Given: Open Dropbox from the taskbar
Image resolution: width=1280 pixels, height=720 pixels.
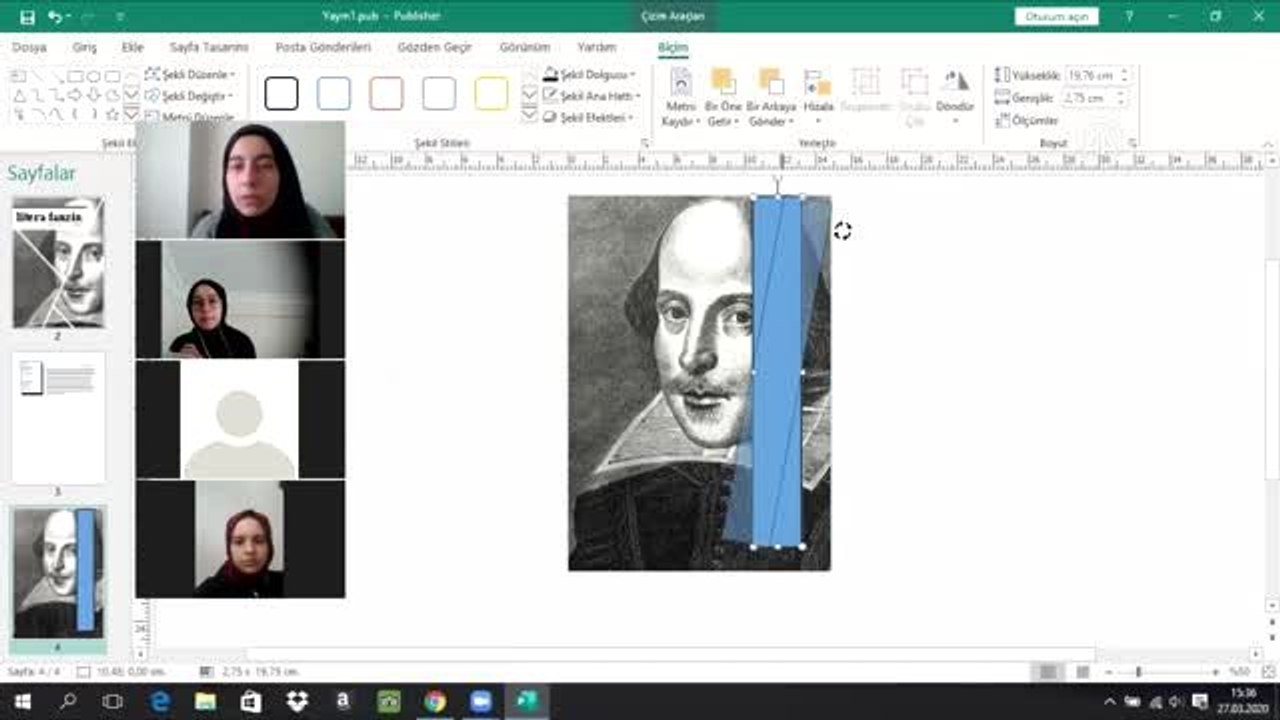Looking at the screenshot, I should tap(297, 701).
